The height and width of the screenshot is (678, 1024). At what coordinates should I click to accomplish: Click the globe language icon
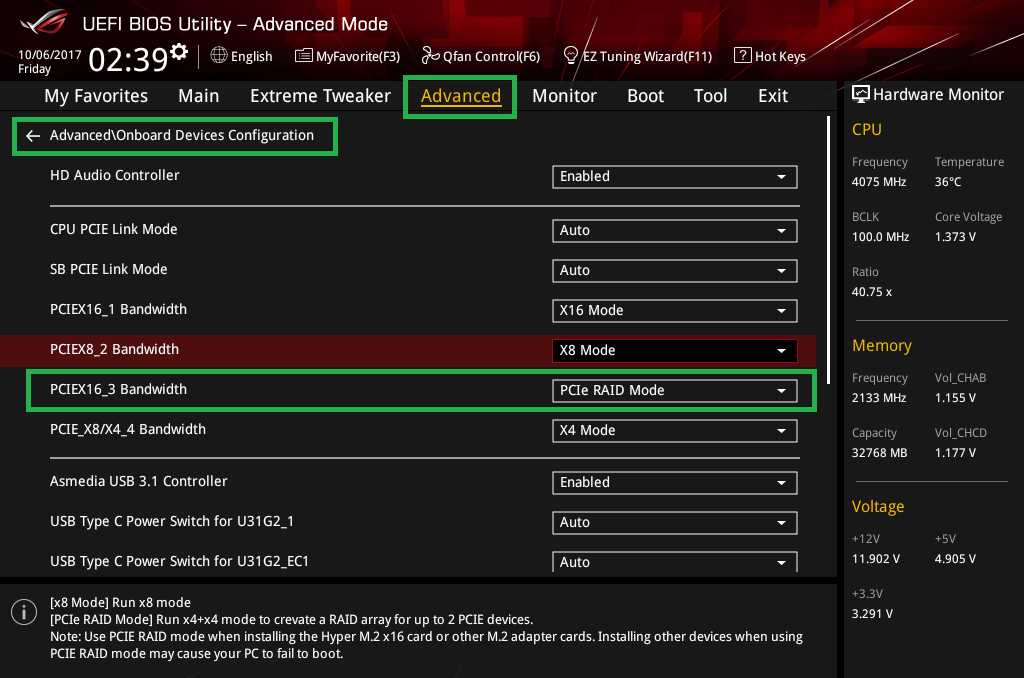pos(219,56)
